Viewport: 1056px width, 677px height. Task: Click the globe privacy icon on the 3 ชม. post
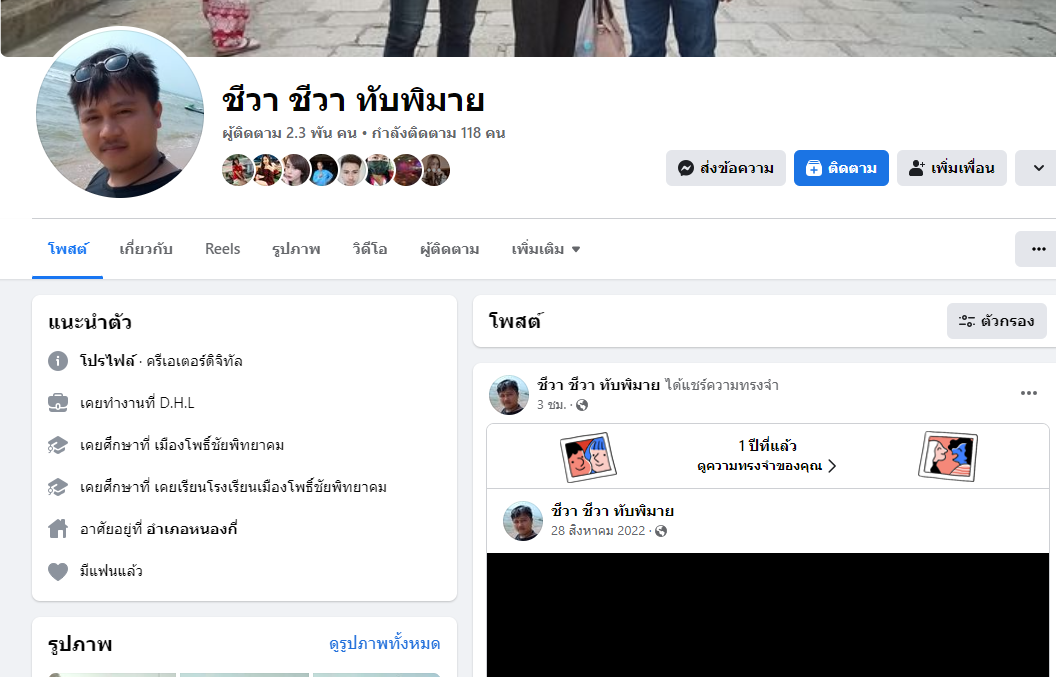point(582,405)
